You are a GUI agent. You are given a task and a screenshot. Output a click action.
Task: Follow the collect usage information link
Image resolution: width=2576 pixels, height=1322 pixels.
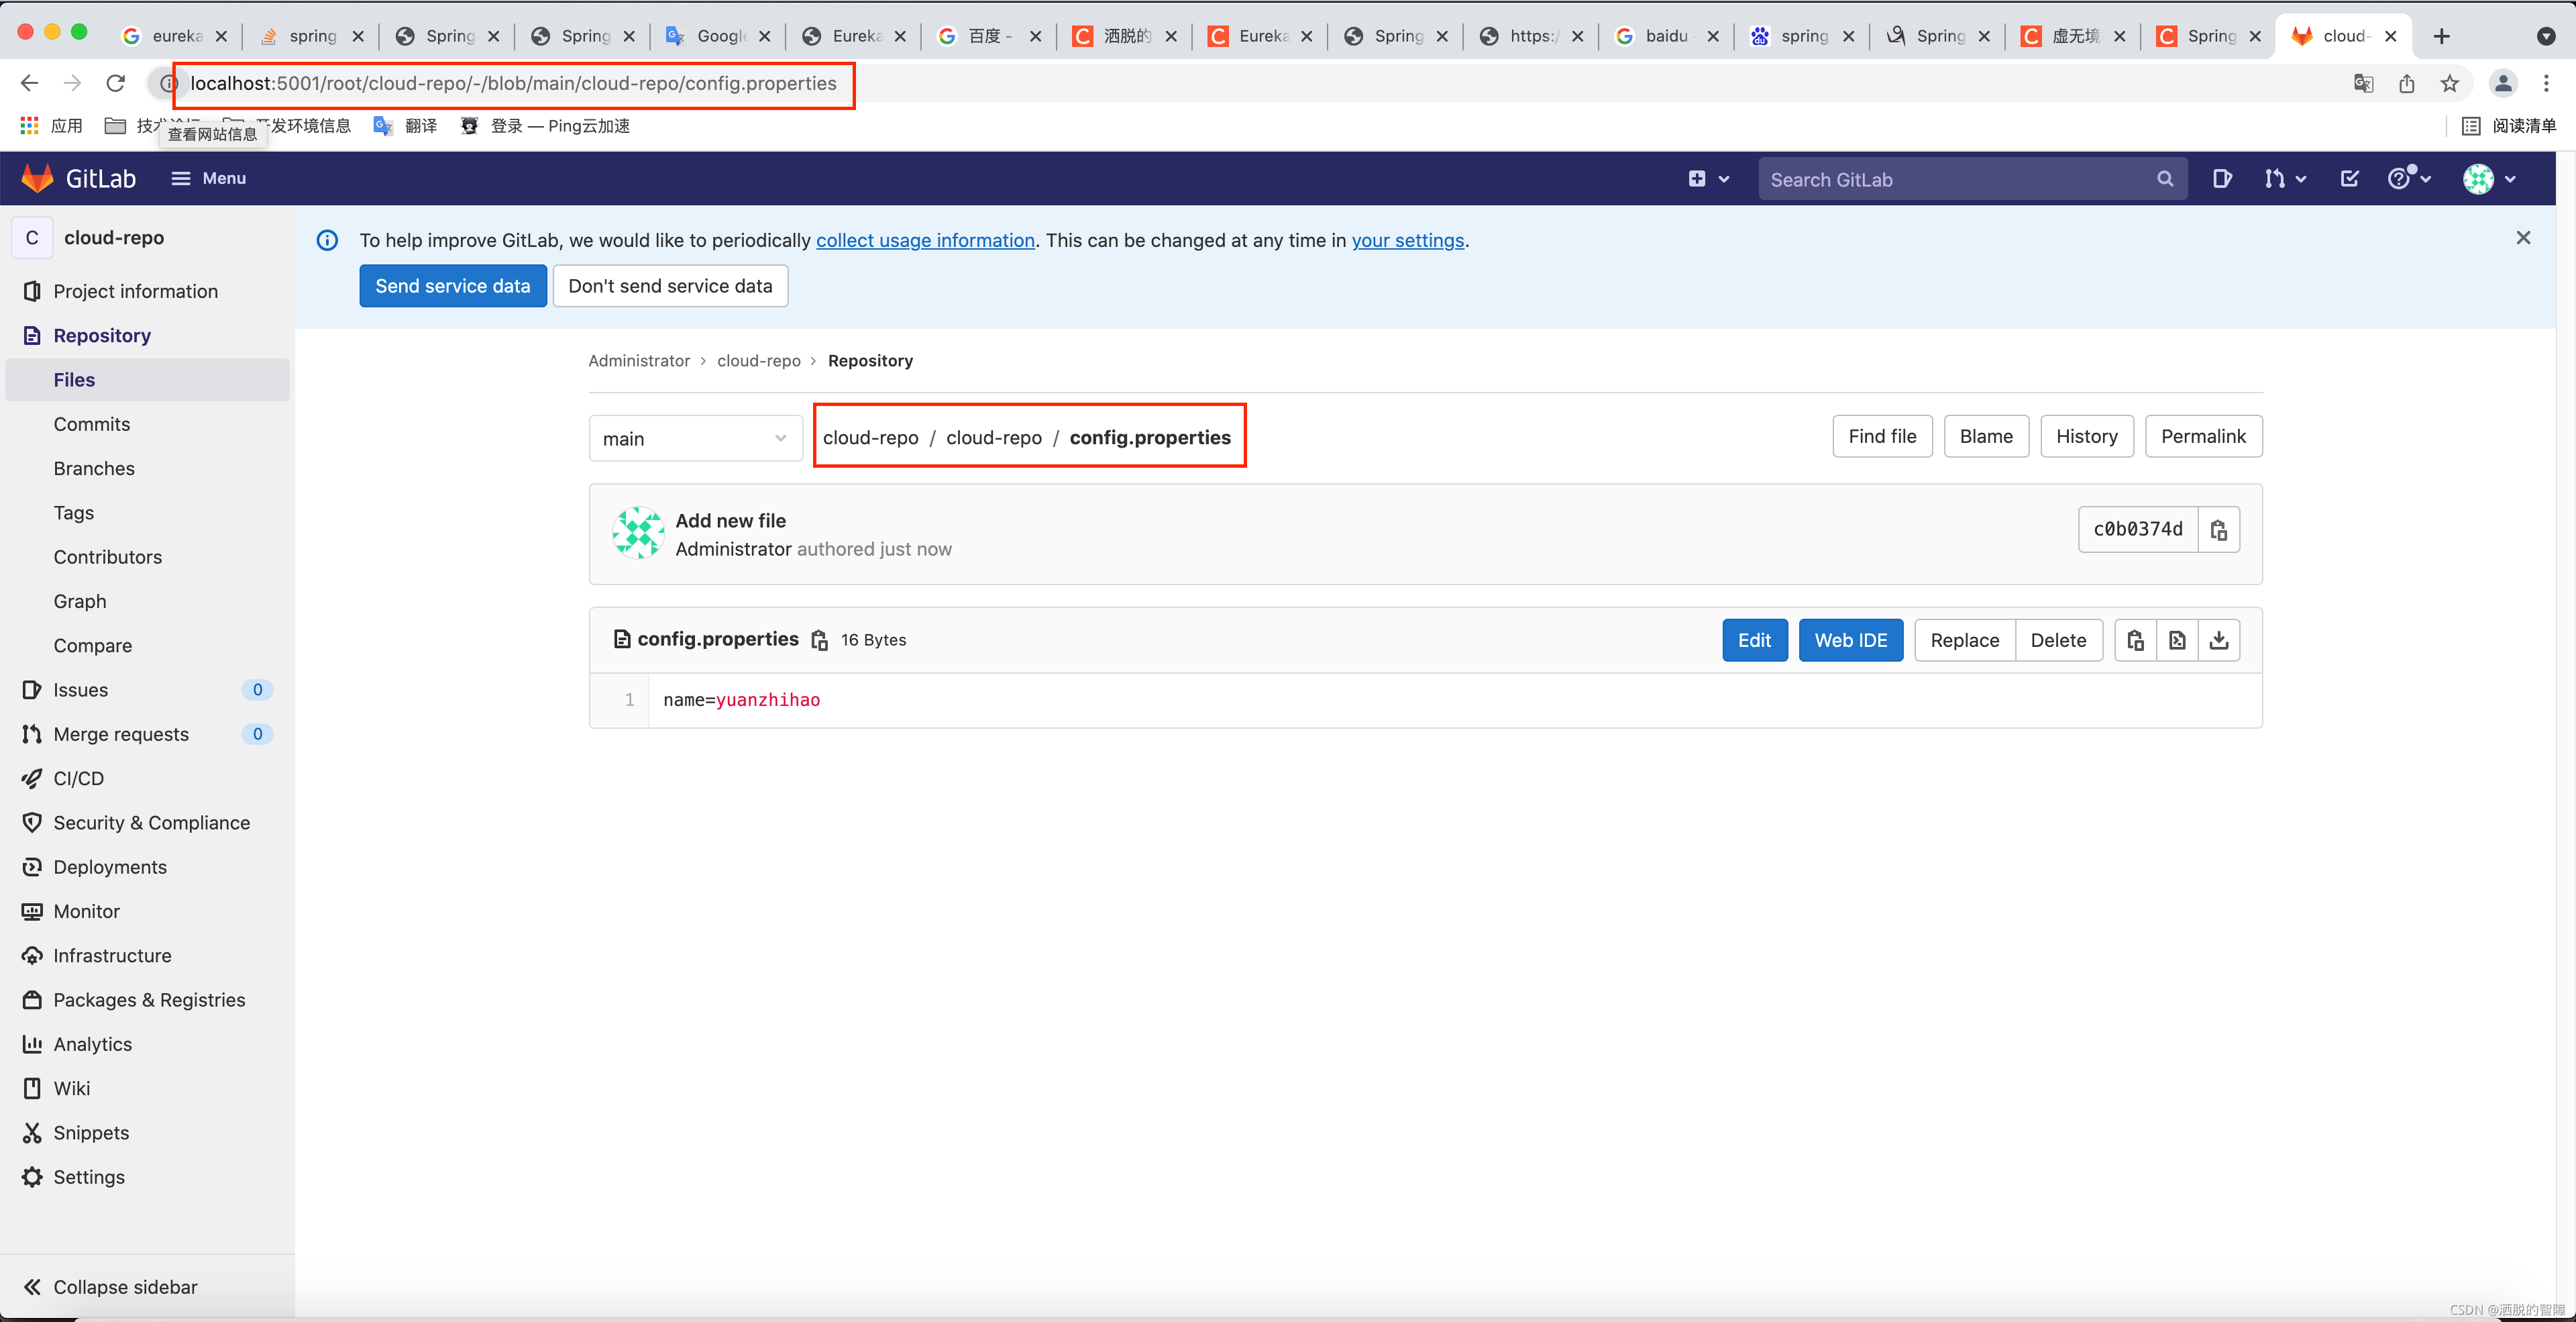coord(925,240)
